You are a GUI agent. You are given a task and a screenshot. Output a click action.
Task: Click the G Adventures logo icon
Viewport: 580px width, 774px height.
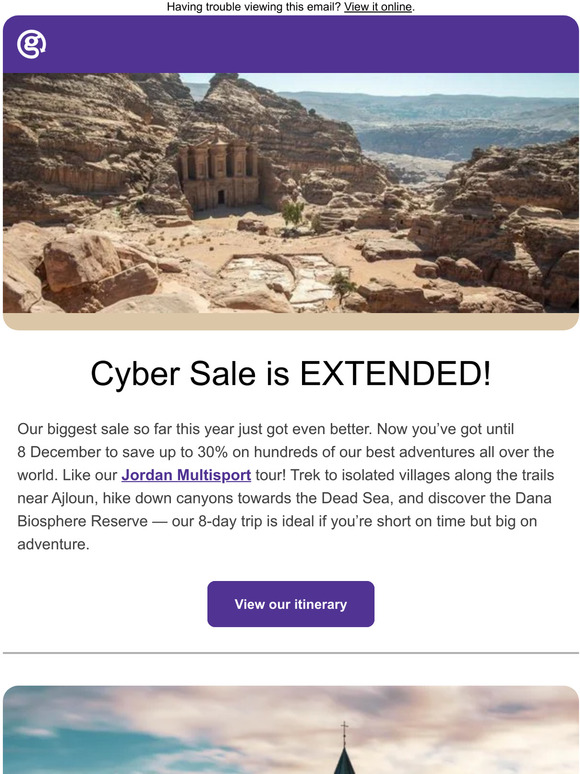tap(31, 44)
